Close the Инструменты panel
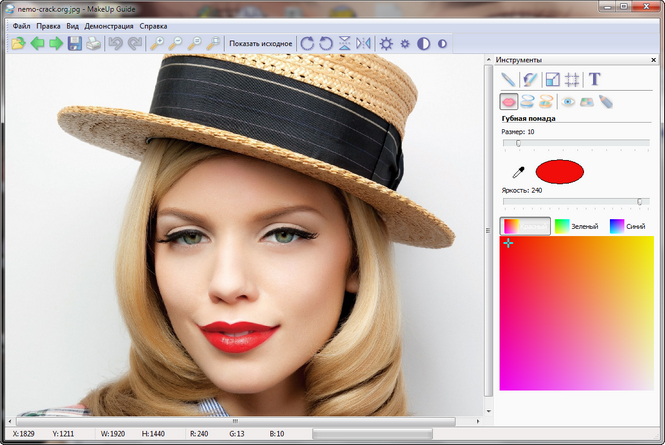Image resolution: width=665 pixels, height=445 pixels. (656, 60)
